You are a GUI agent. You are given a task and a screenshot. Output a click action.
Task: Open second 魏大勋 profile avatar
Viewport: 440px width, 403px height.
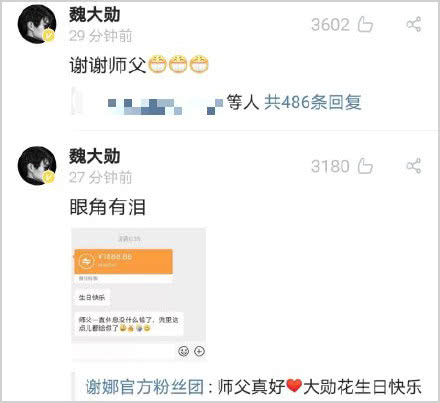tap(37, 166)
